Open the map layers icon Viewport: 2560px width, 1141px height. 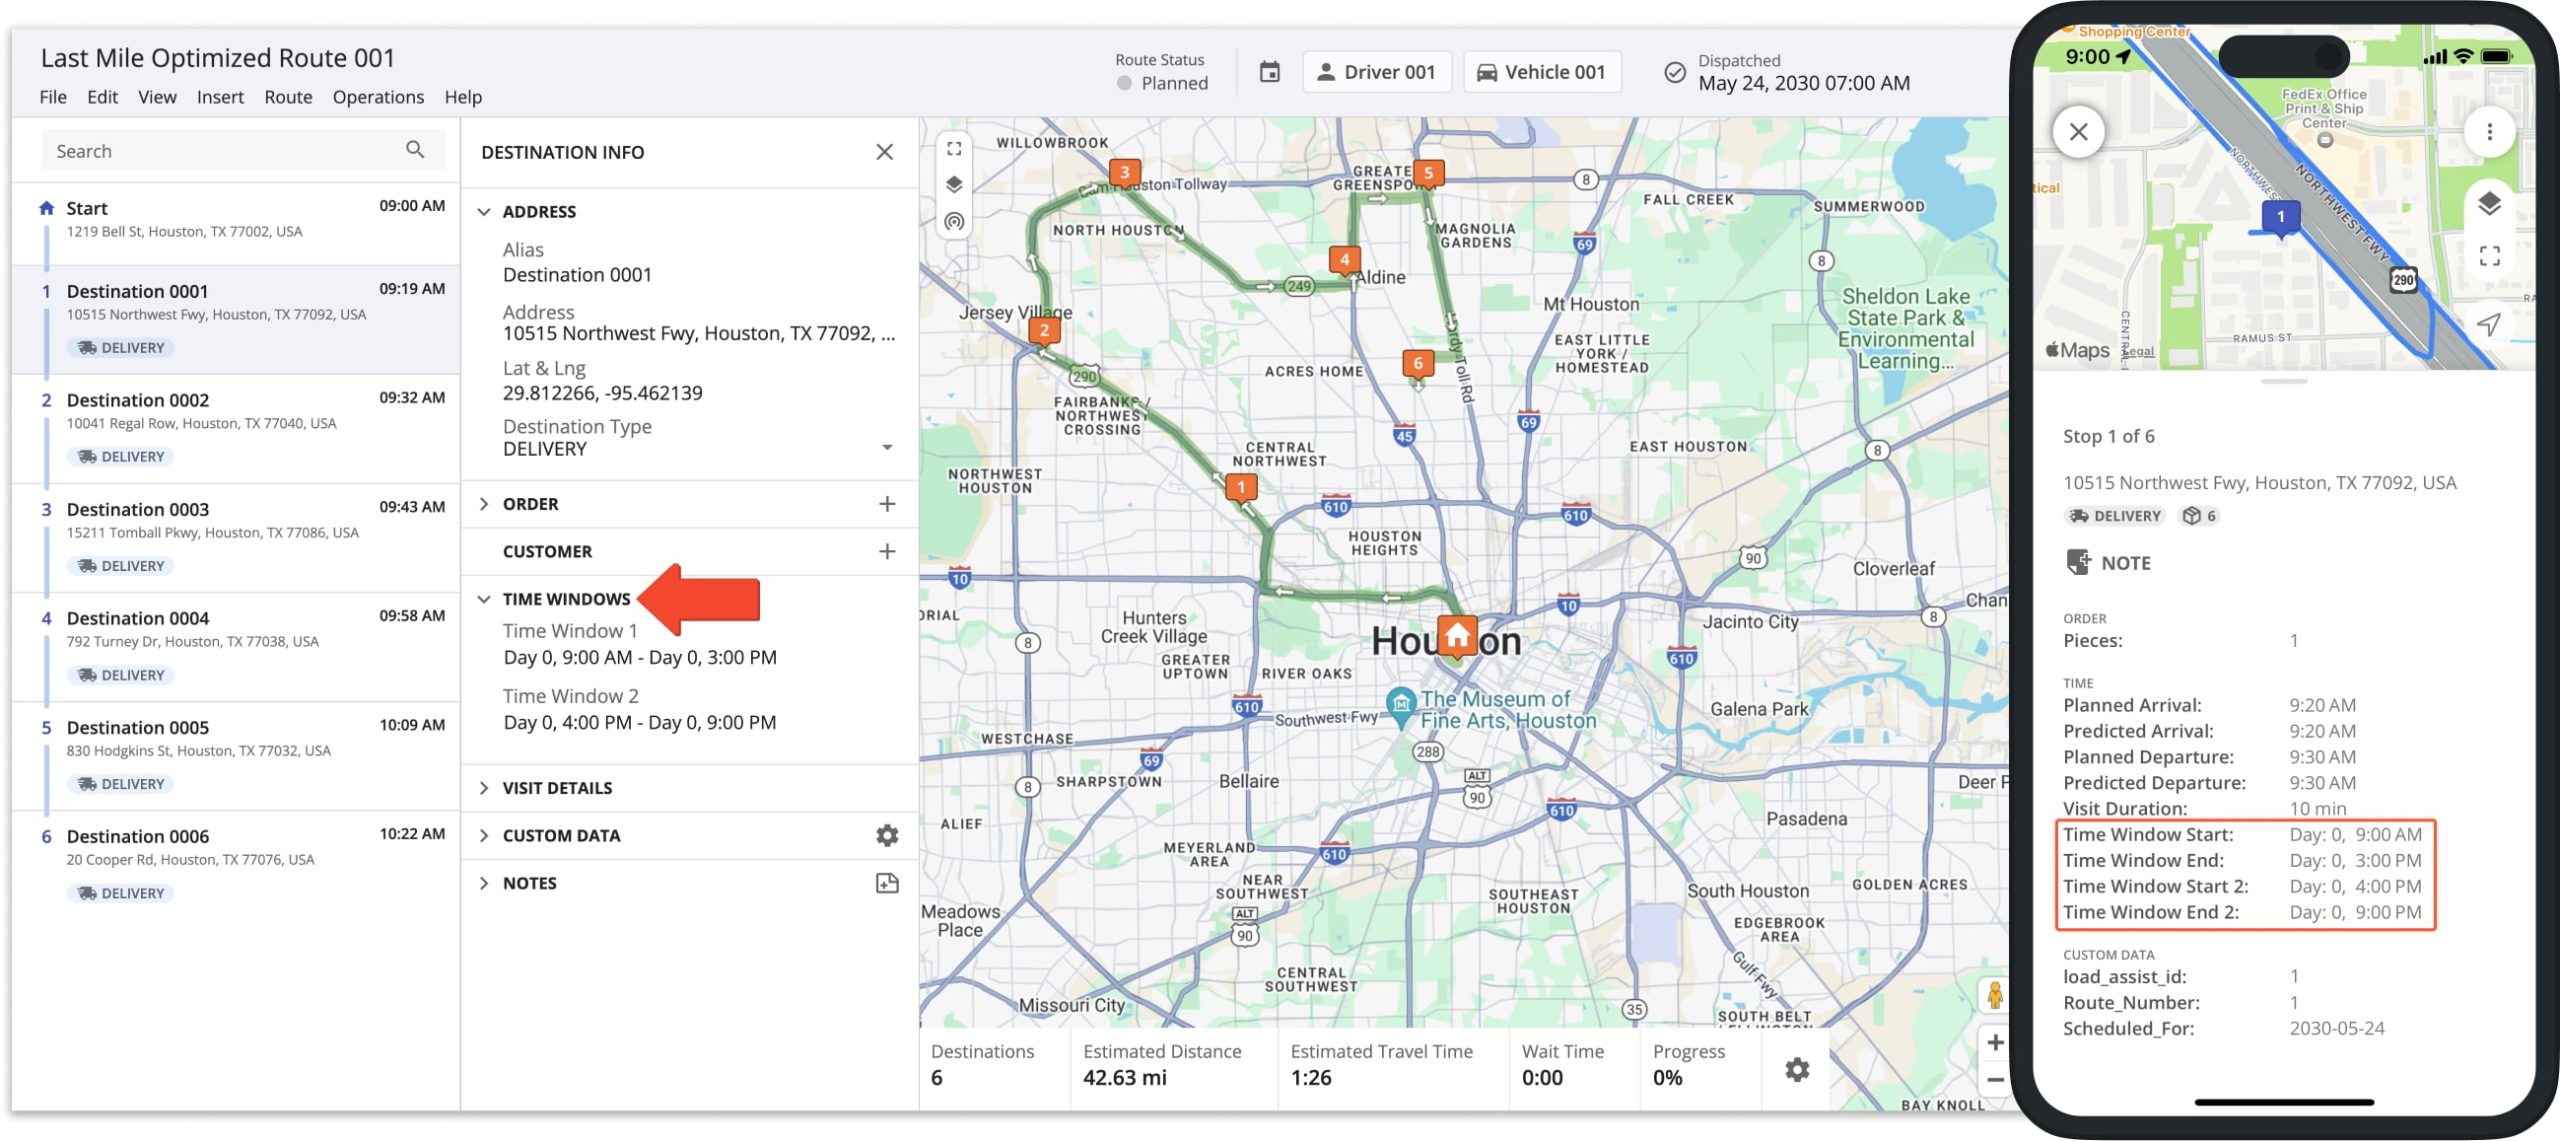(x=954, y=185)
